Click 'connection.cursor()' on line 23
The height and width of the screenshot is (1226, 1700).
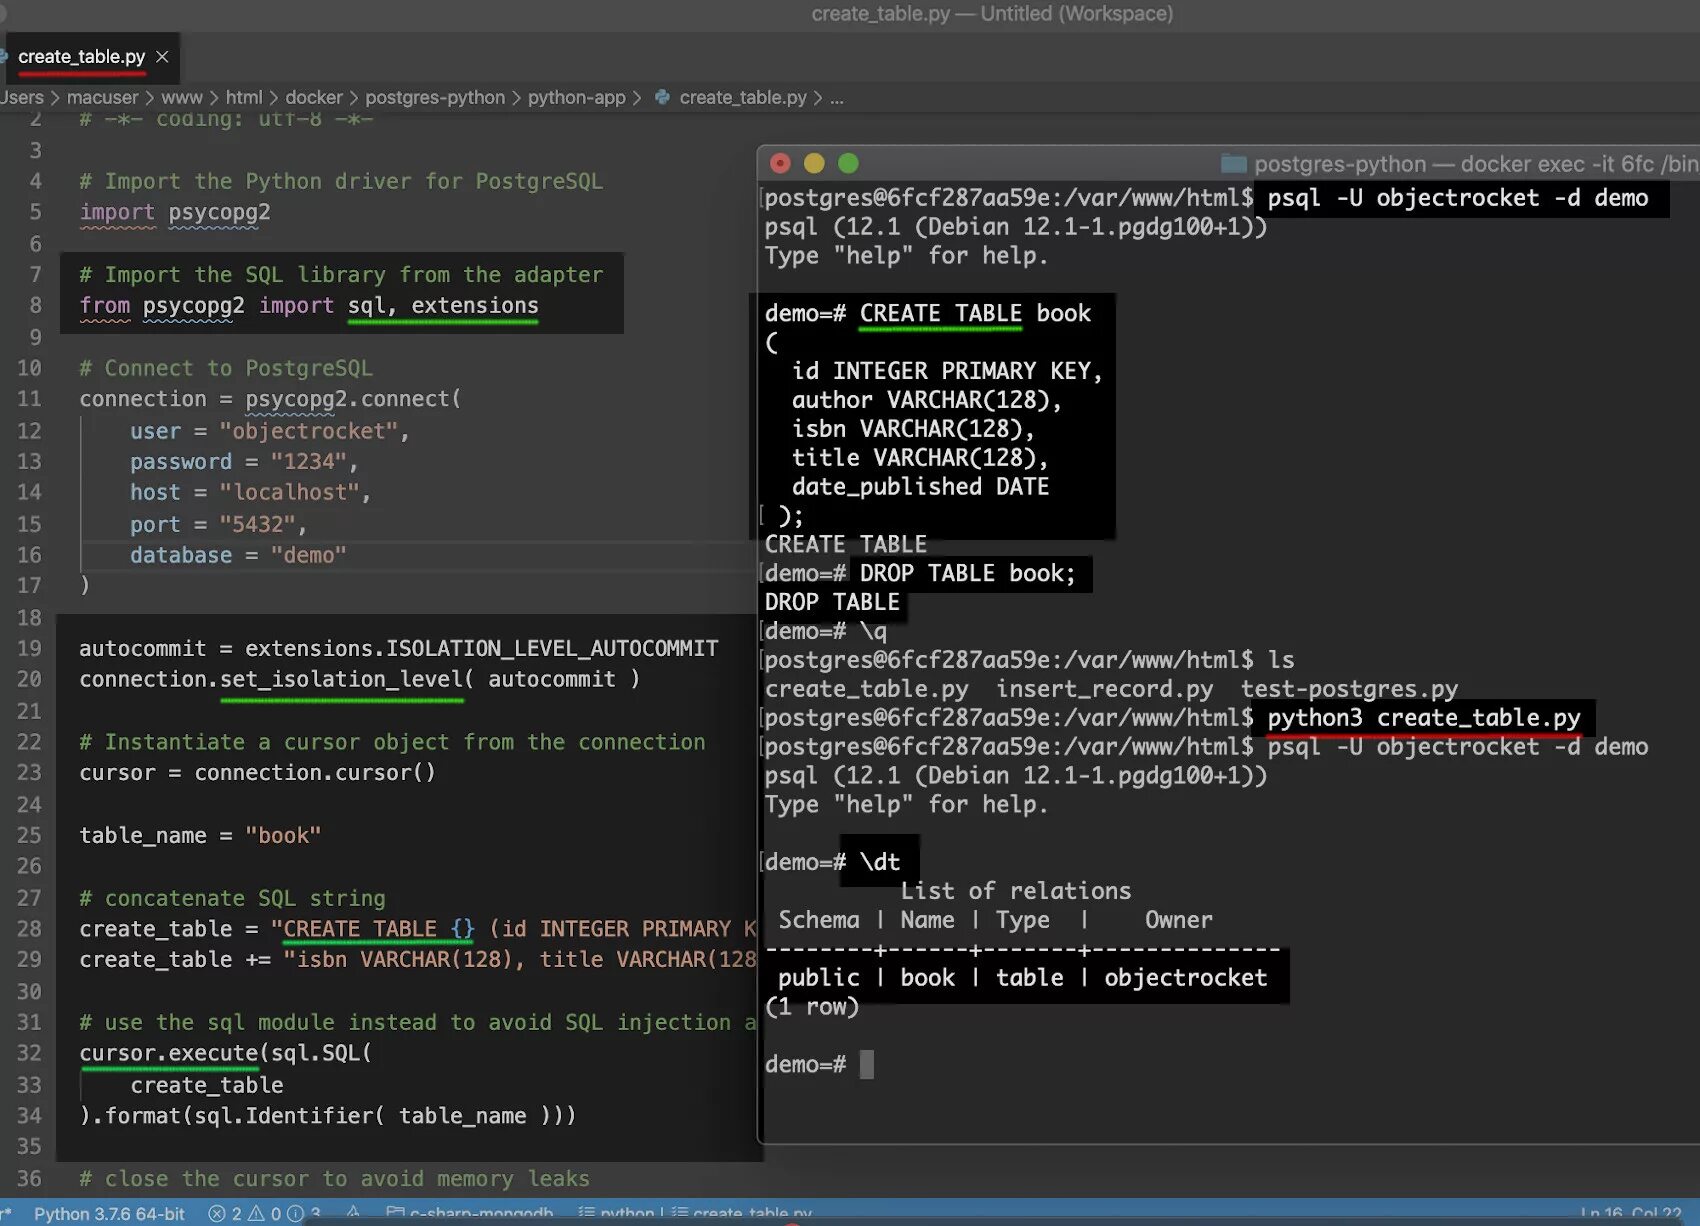(x=315, y=773)
